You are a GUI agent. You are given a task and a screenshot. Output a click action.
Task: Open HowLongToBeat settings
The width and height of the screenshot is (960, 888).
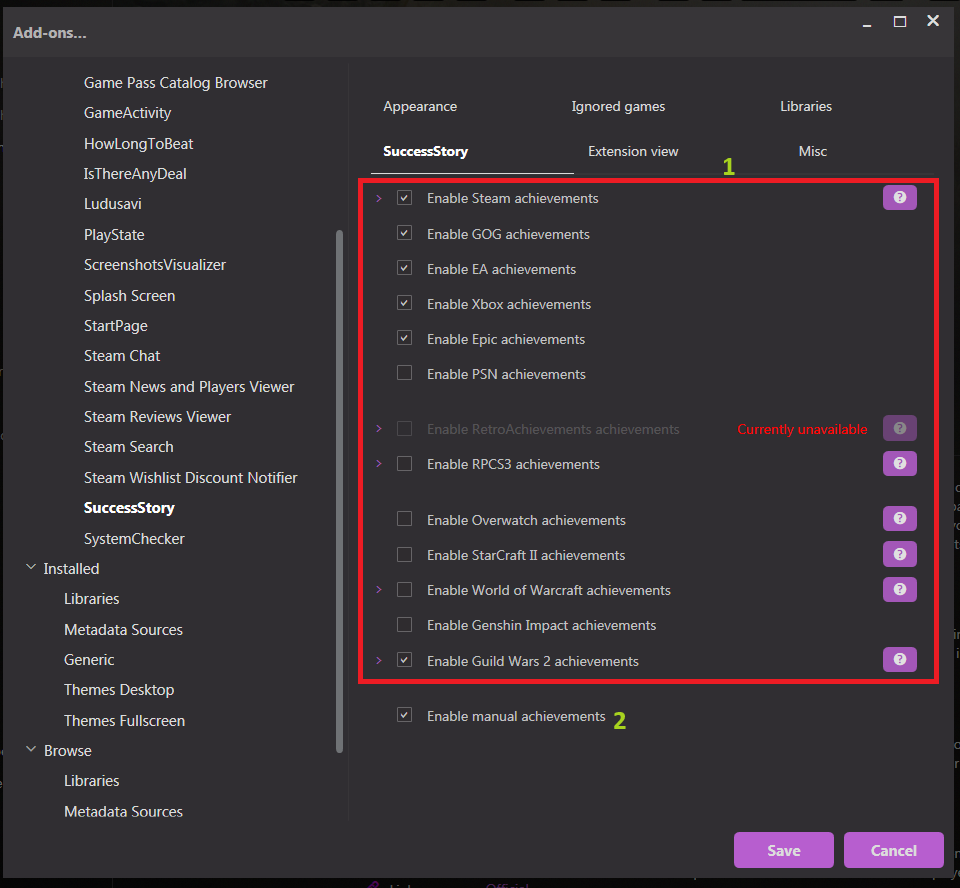[x=138, y=144]
